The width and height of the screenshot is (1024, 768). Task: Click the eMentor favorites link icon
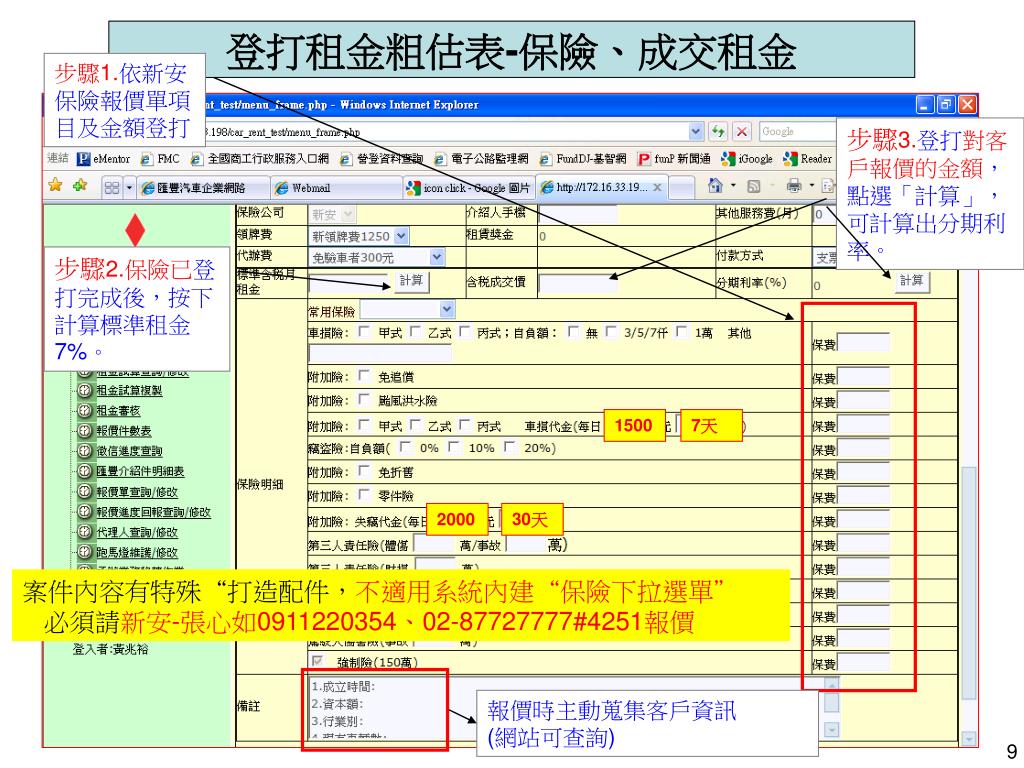click(x=83, y=159)
